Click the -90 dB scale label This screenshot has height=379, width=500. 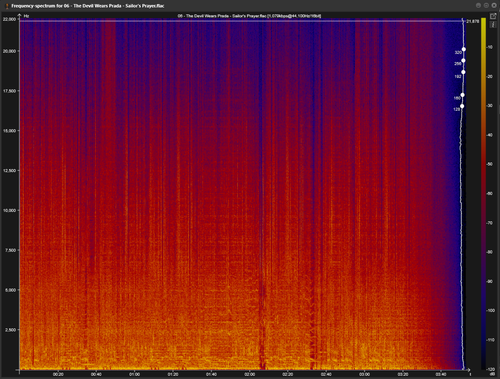point(490,281)
